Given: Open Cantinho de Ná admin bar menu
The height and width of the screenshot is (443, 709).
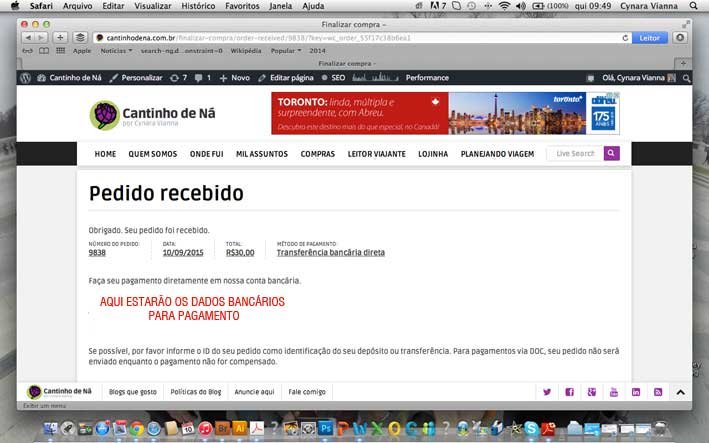Looking at the screenshot, I should coord(70,78).
